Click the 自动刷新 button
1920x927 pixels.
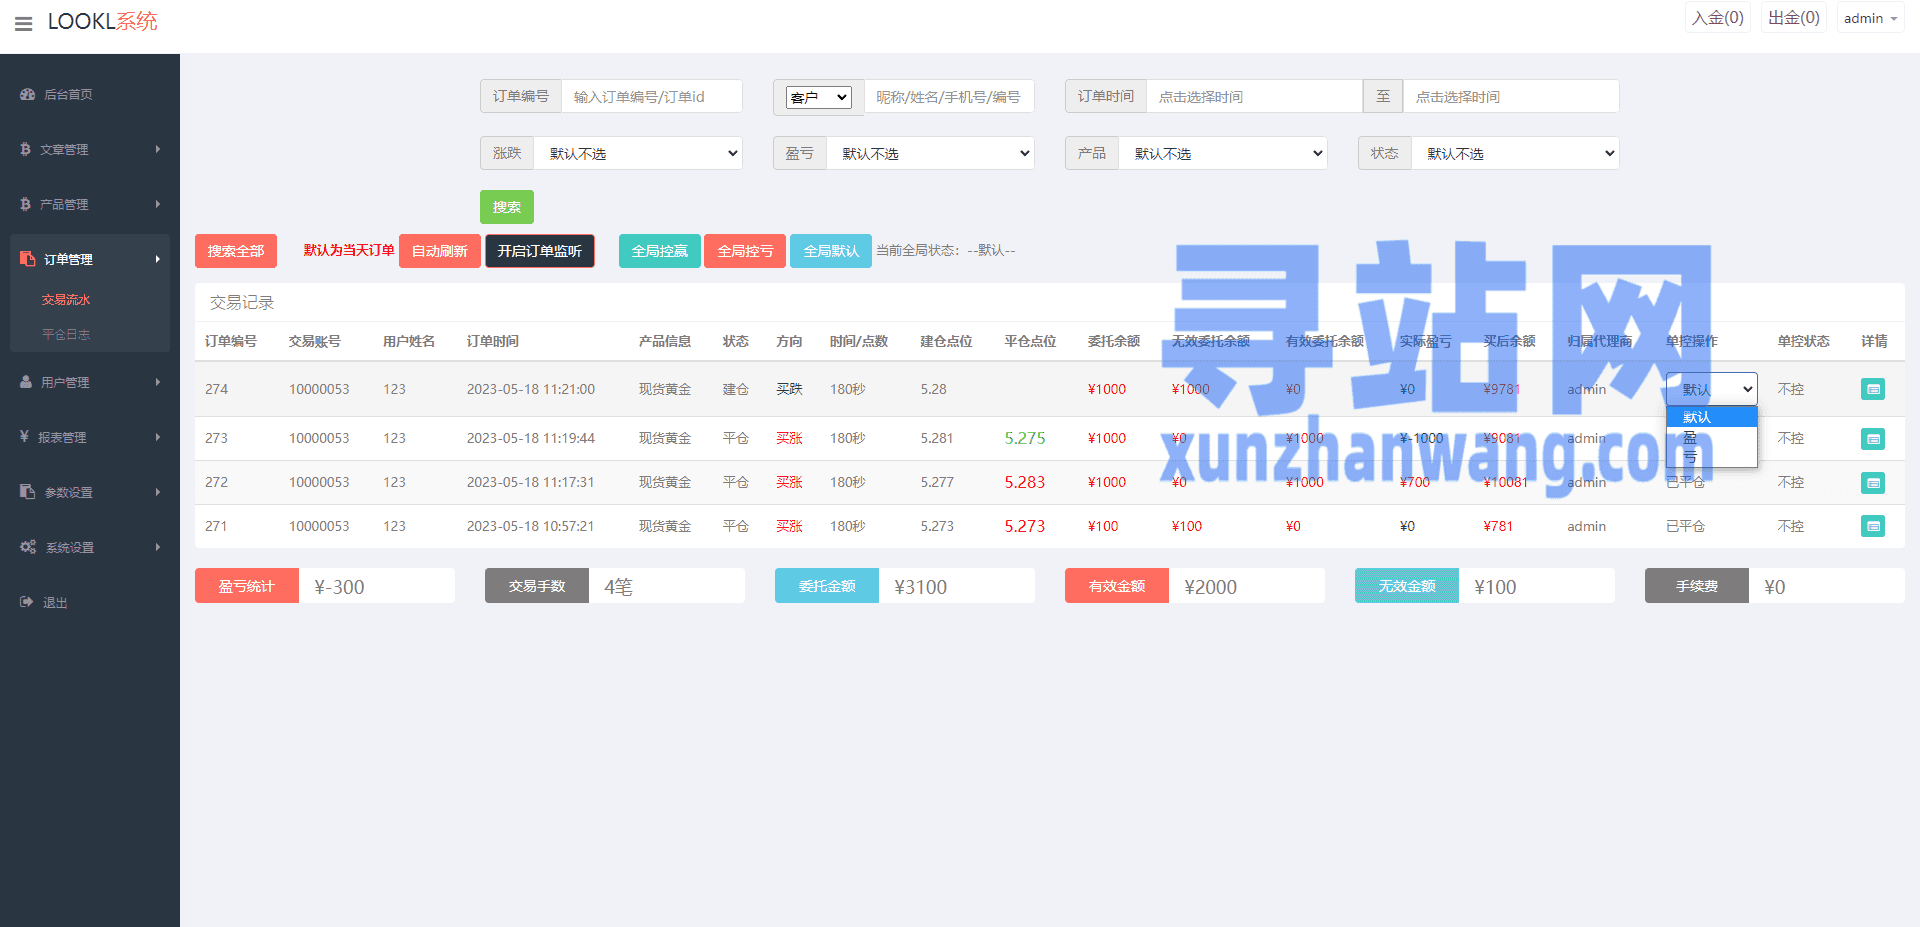tap(440, 251)
